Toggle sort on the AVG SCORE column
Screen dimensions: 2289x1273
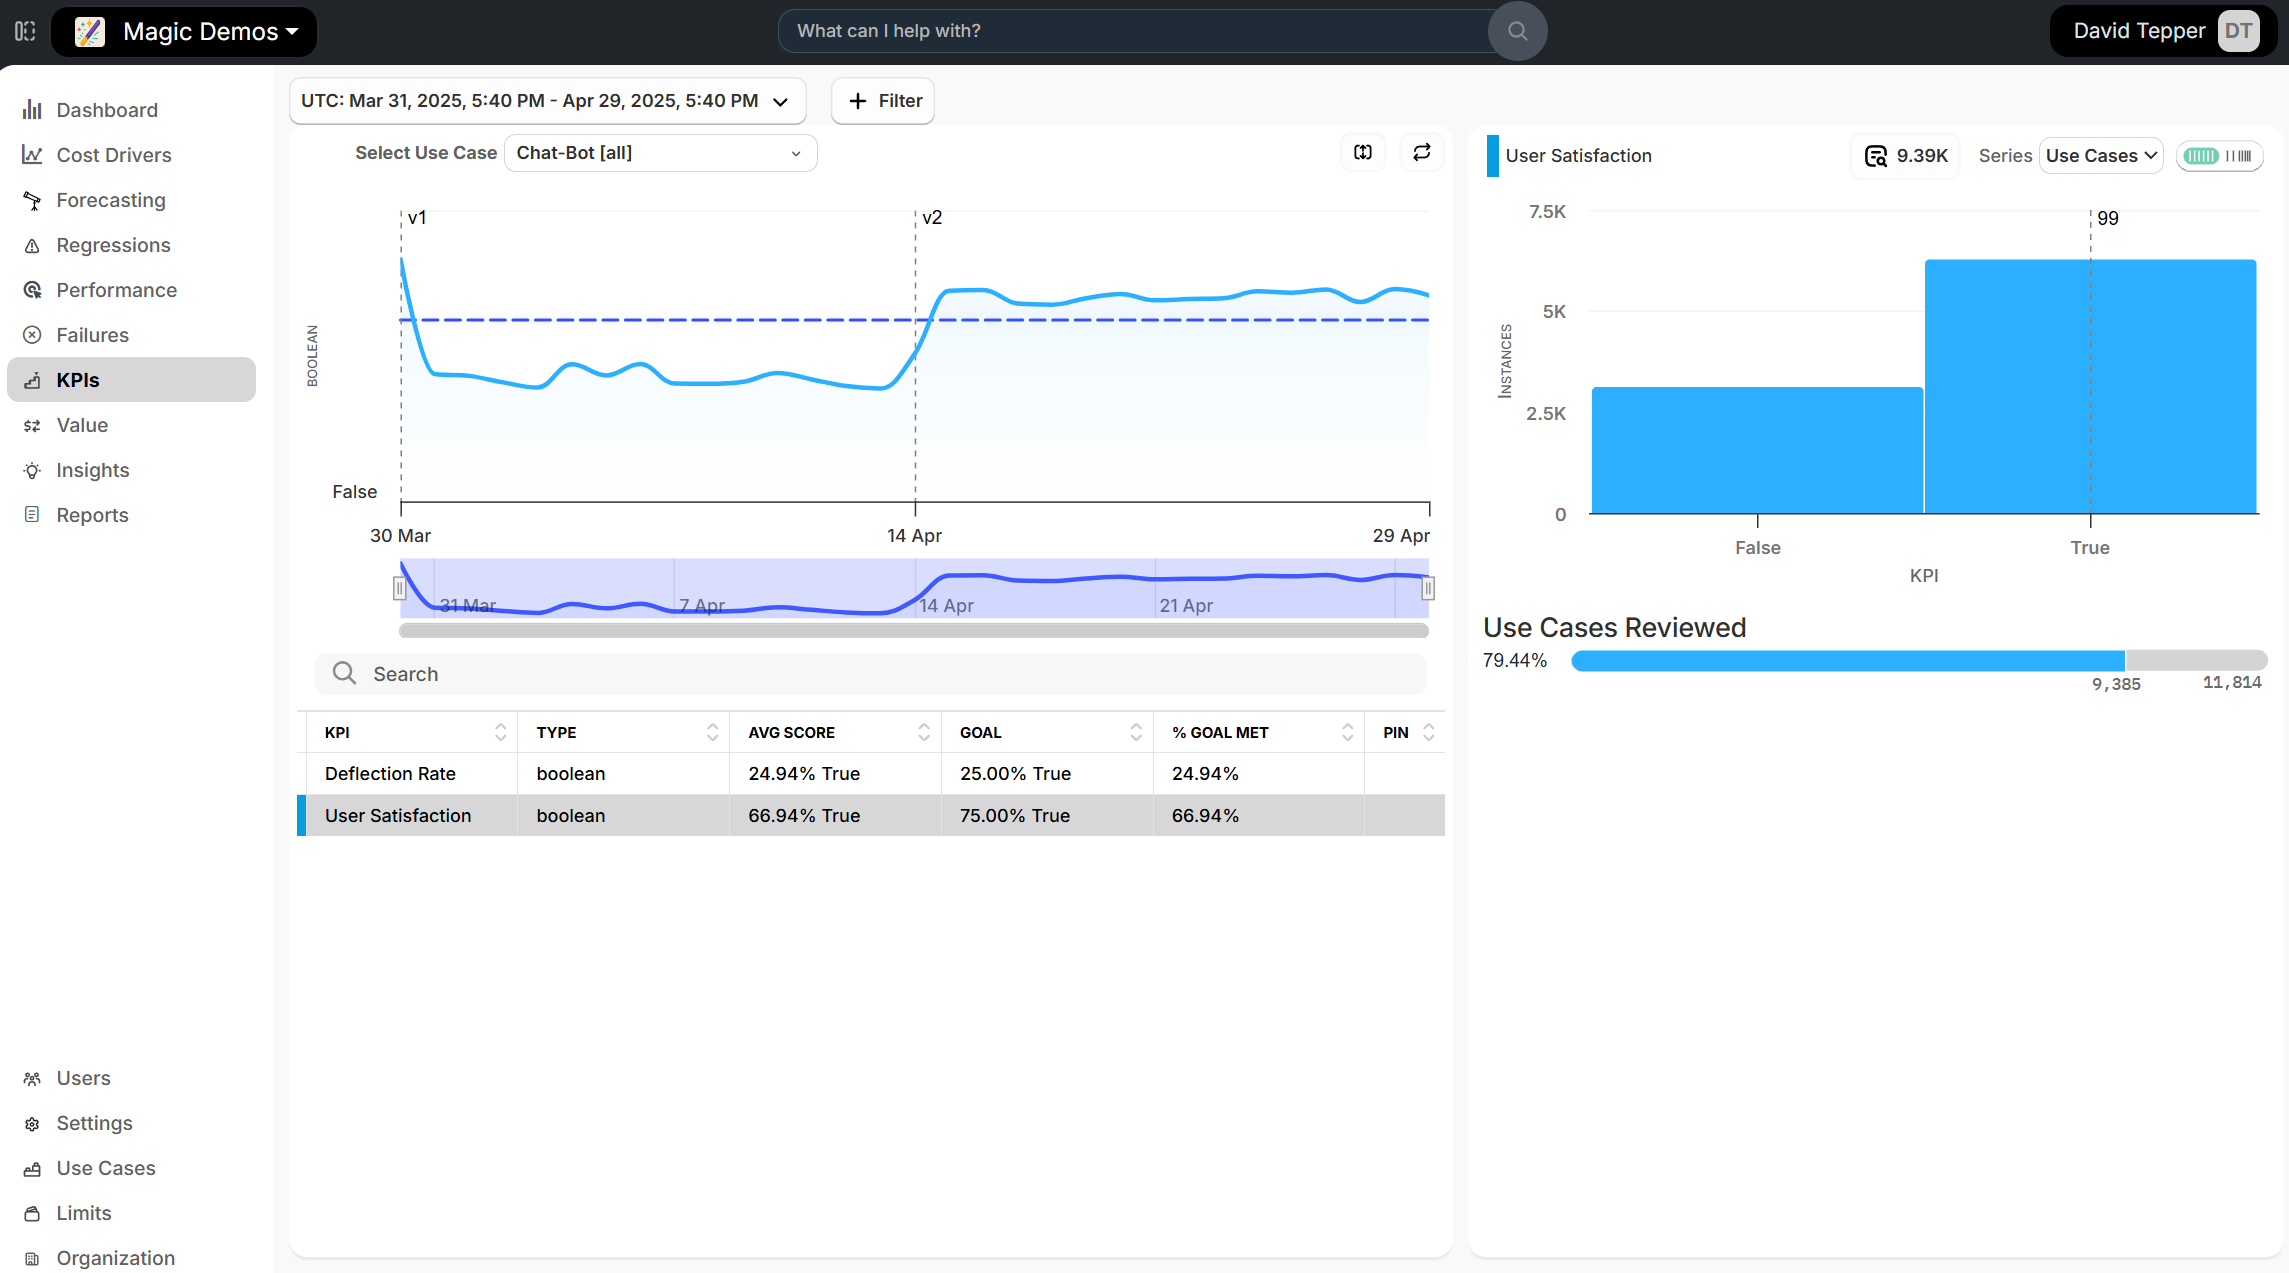click(923, 733)
